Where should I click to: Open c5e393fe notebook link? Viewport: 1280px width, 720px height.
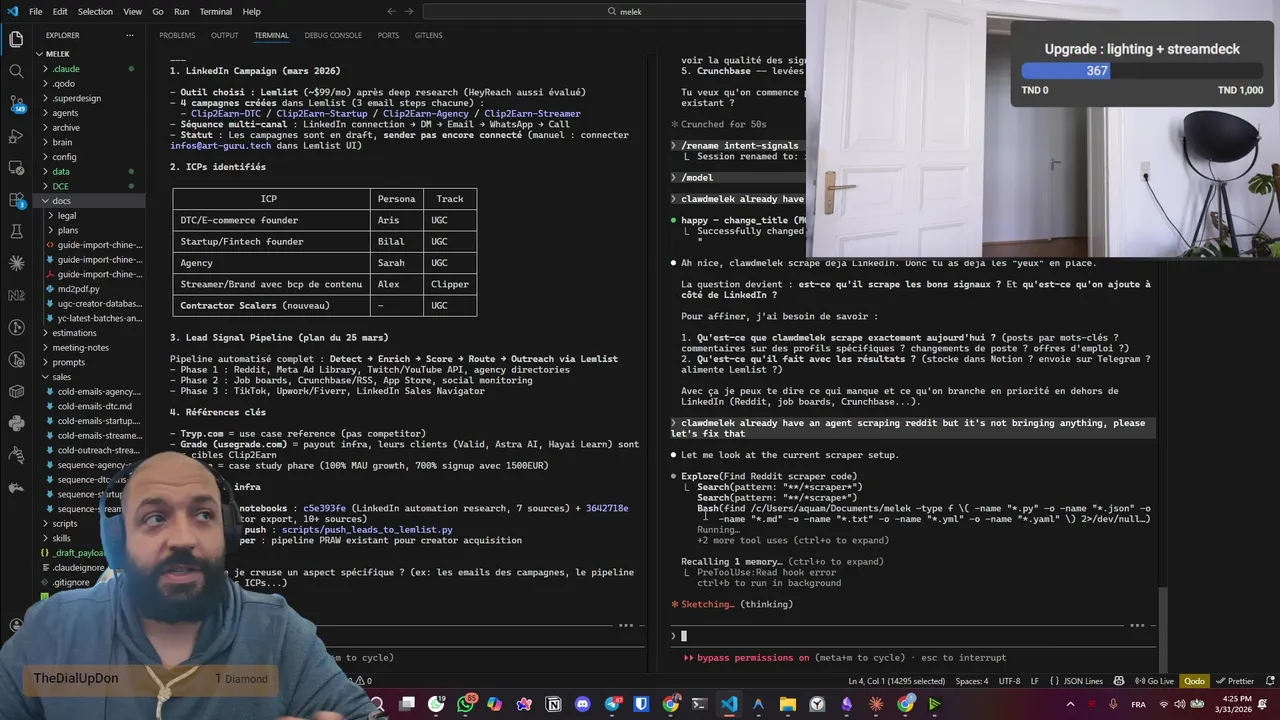(325, 508)
